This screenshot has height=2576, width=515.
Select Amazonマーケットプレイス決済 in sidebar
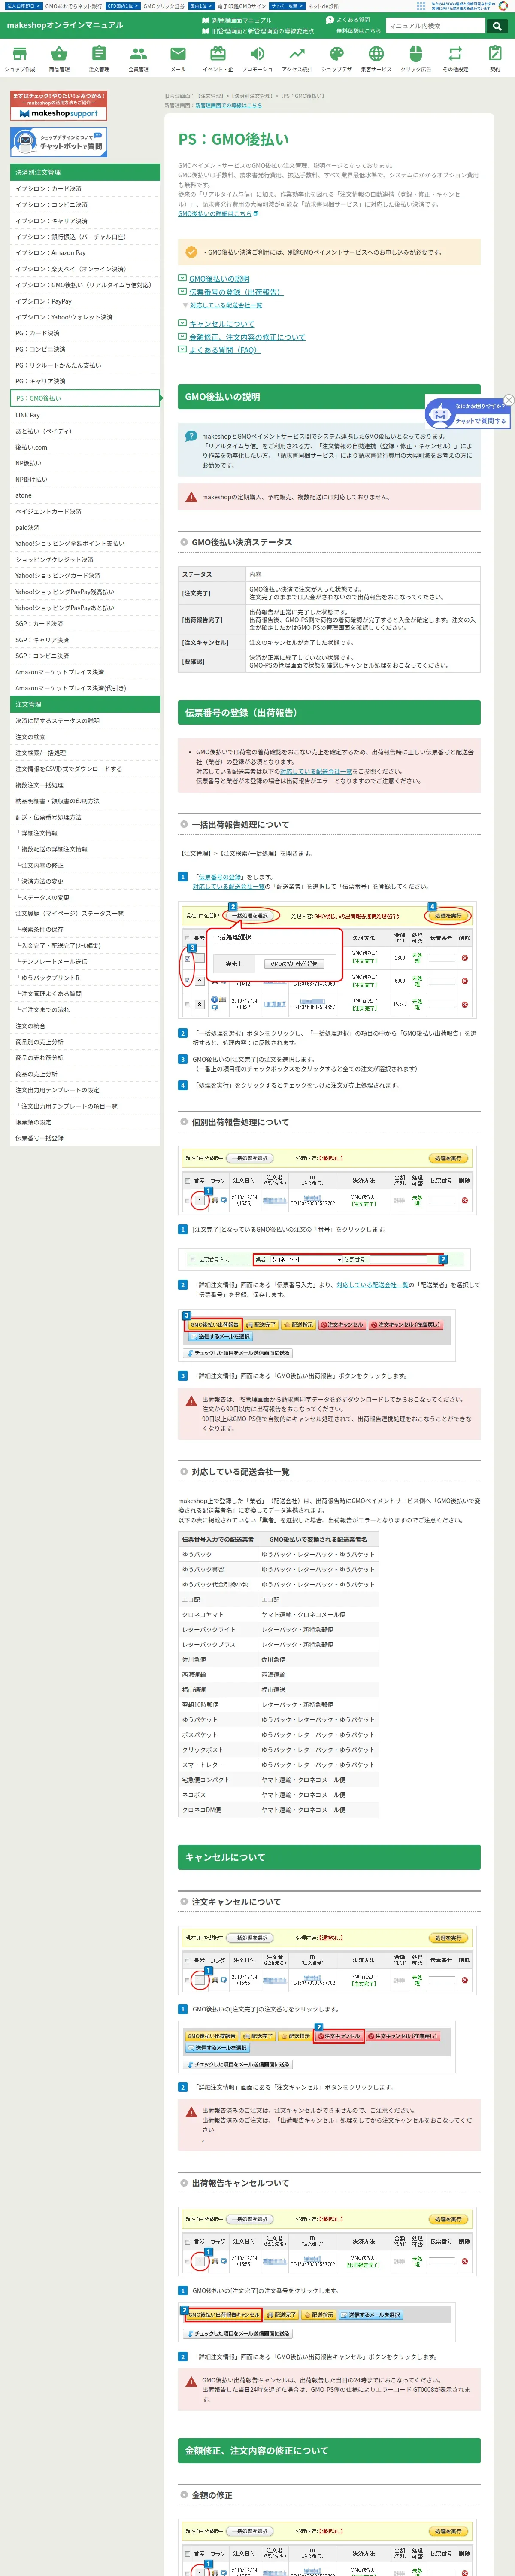pos(85,672)
